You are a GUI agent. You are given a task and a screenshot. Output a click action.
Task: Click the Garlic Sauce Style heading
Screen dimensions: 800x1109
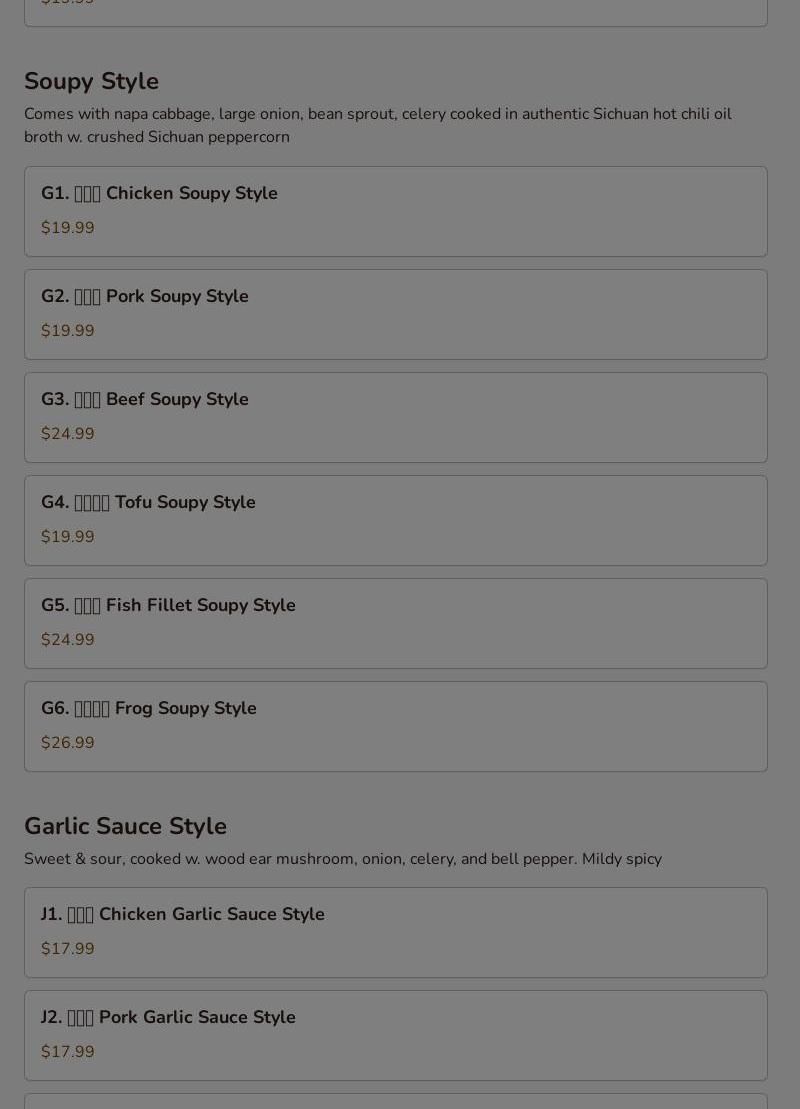pos(125,826)
